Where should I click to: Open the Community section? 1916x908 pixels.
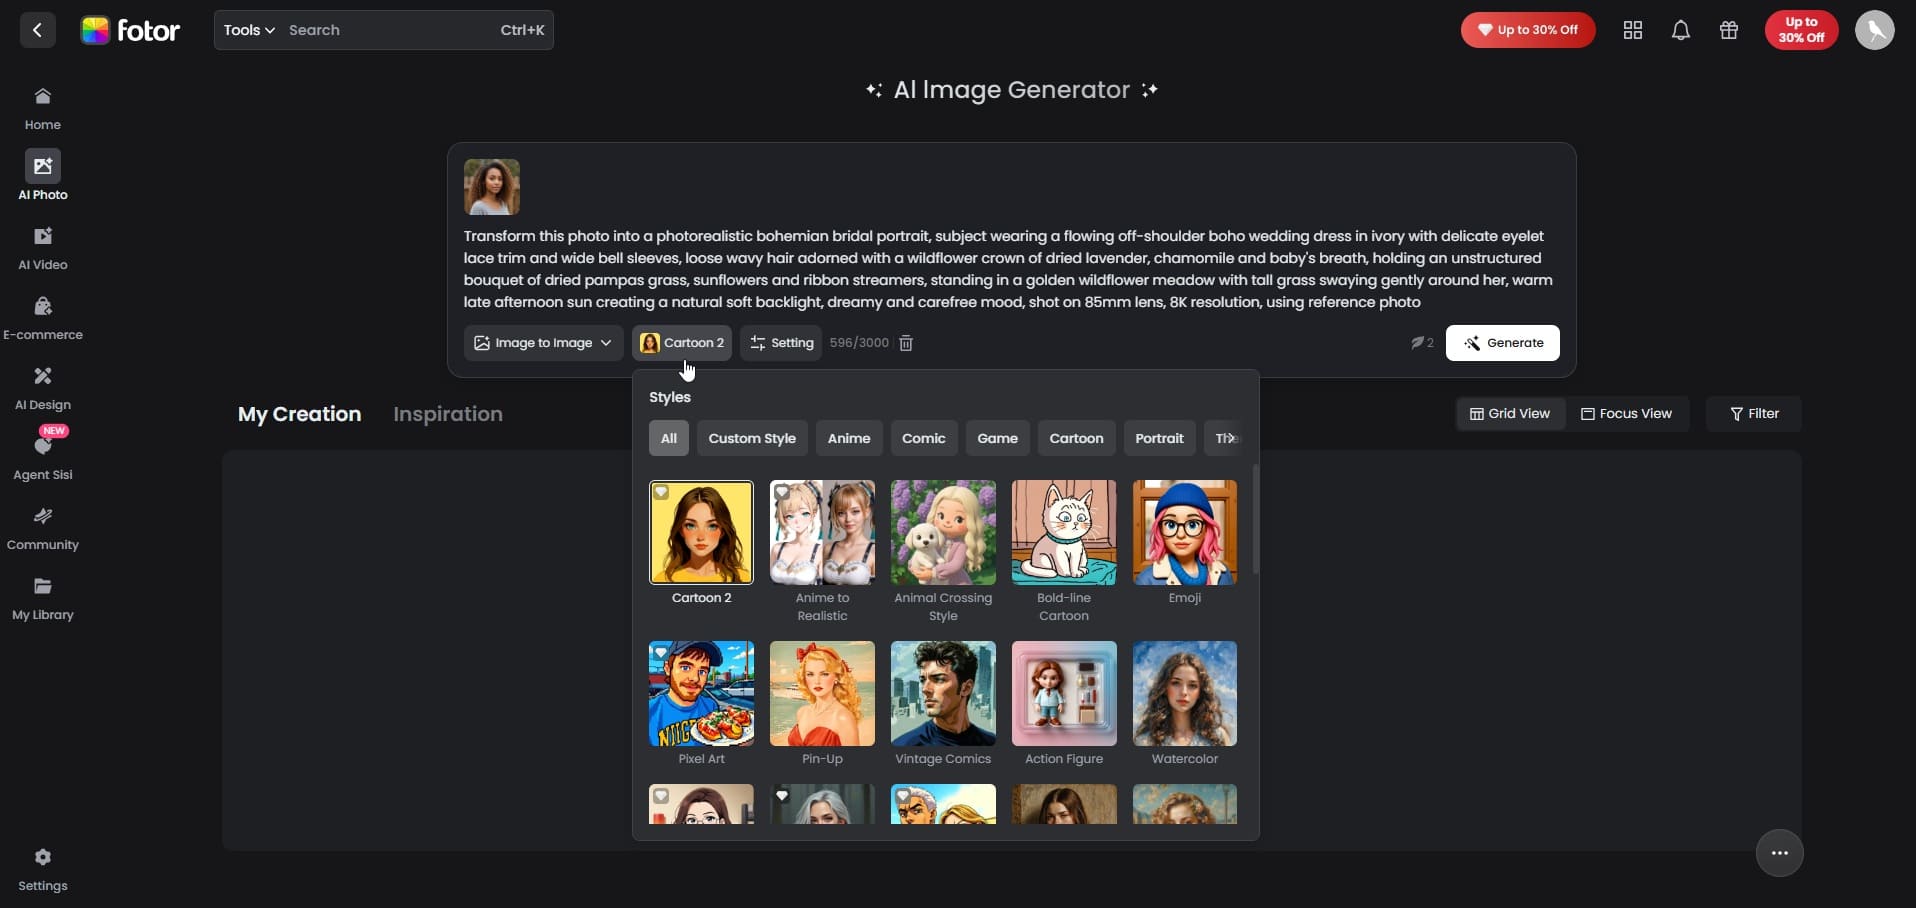(x=42, y=527)
